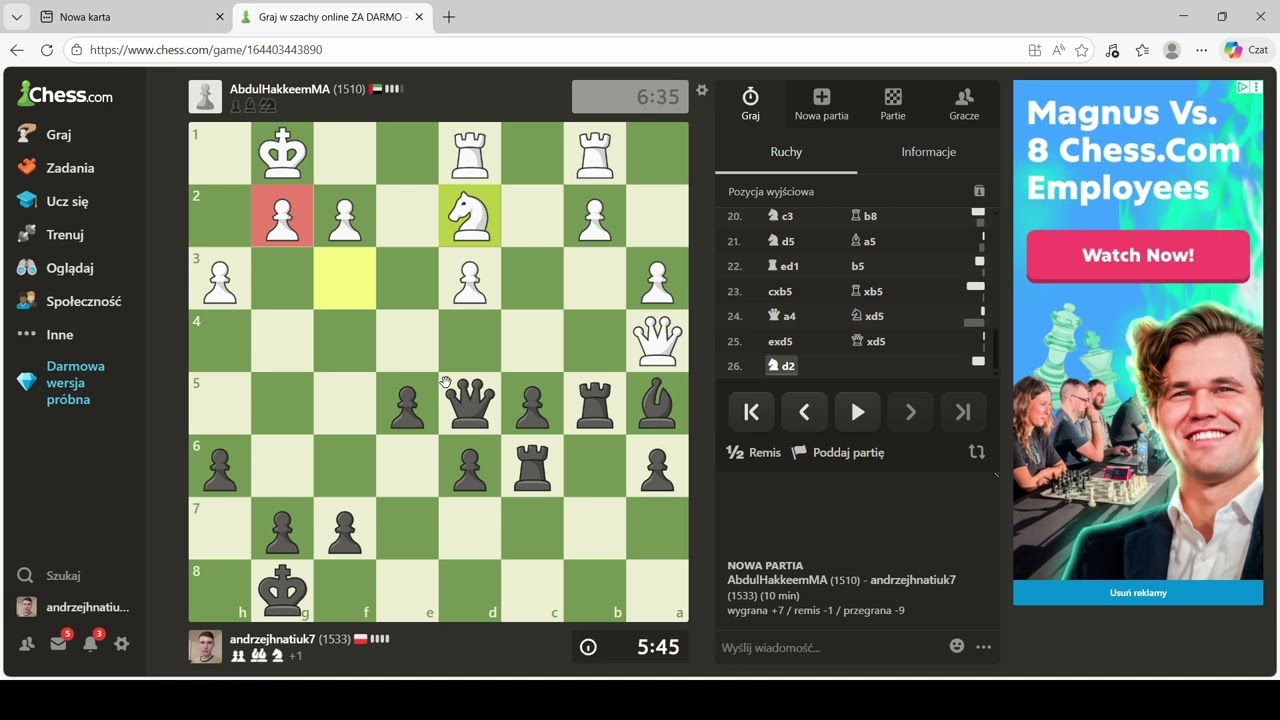1280x720 pixels.
Task: Open the Nowa partia tab
Action: (821, 104)
